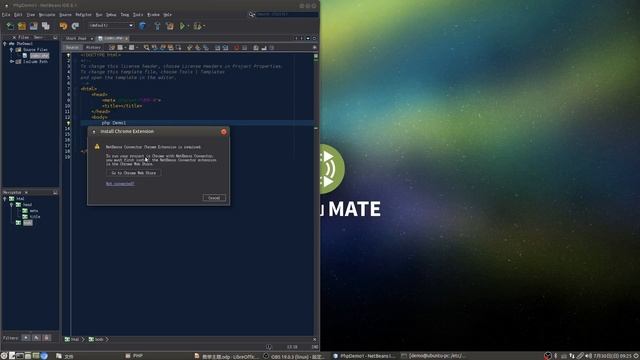
Task: Click the NetBeans quick search field
Action: [287, 14]
